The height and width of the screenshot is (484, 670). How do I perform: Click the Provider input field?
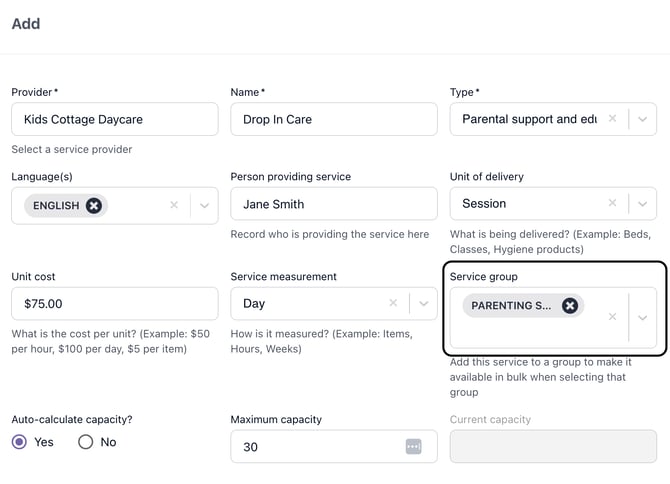click(x=114, y=119)
